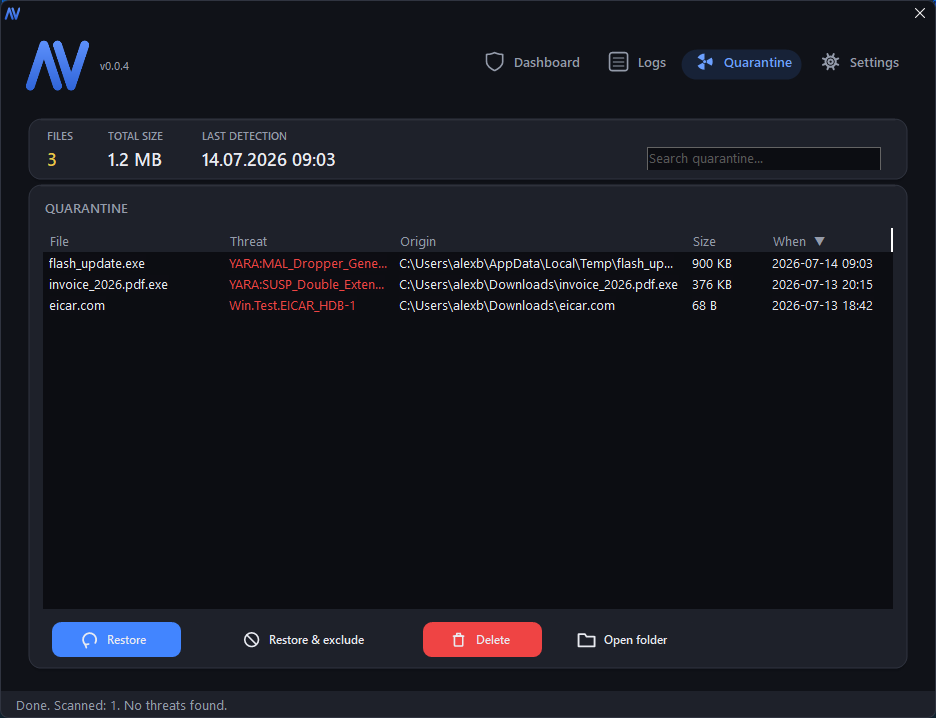Restore the selected quarantined file
936x718 pixels.
(x=116, y=640)
